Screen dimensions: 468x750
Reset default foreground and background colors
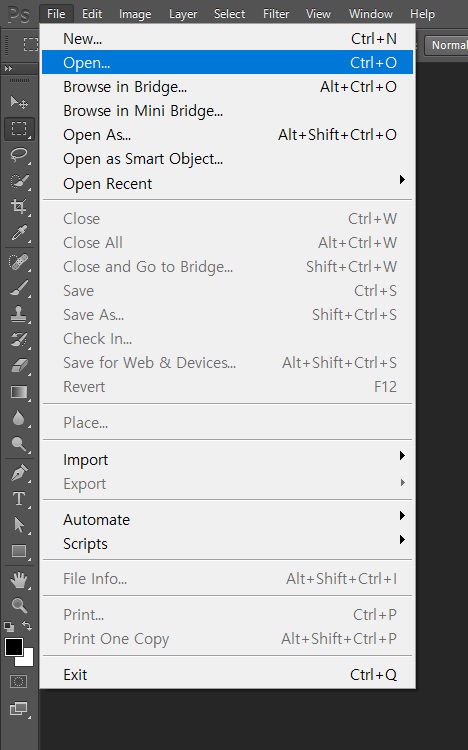(x=9, y=627)
